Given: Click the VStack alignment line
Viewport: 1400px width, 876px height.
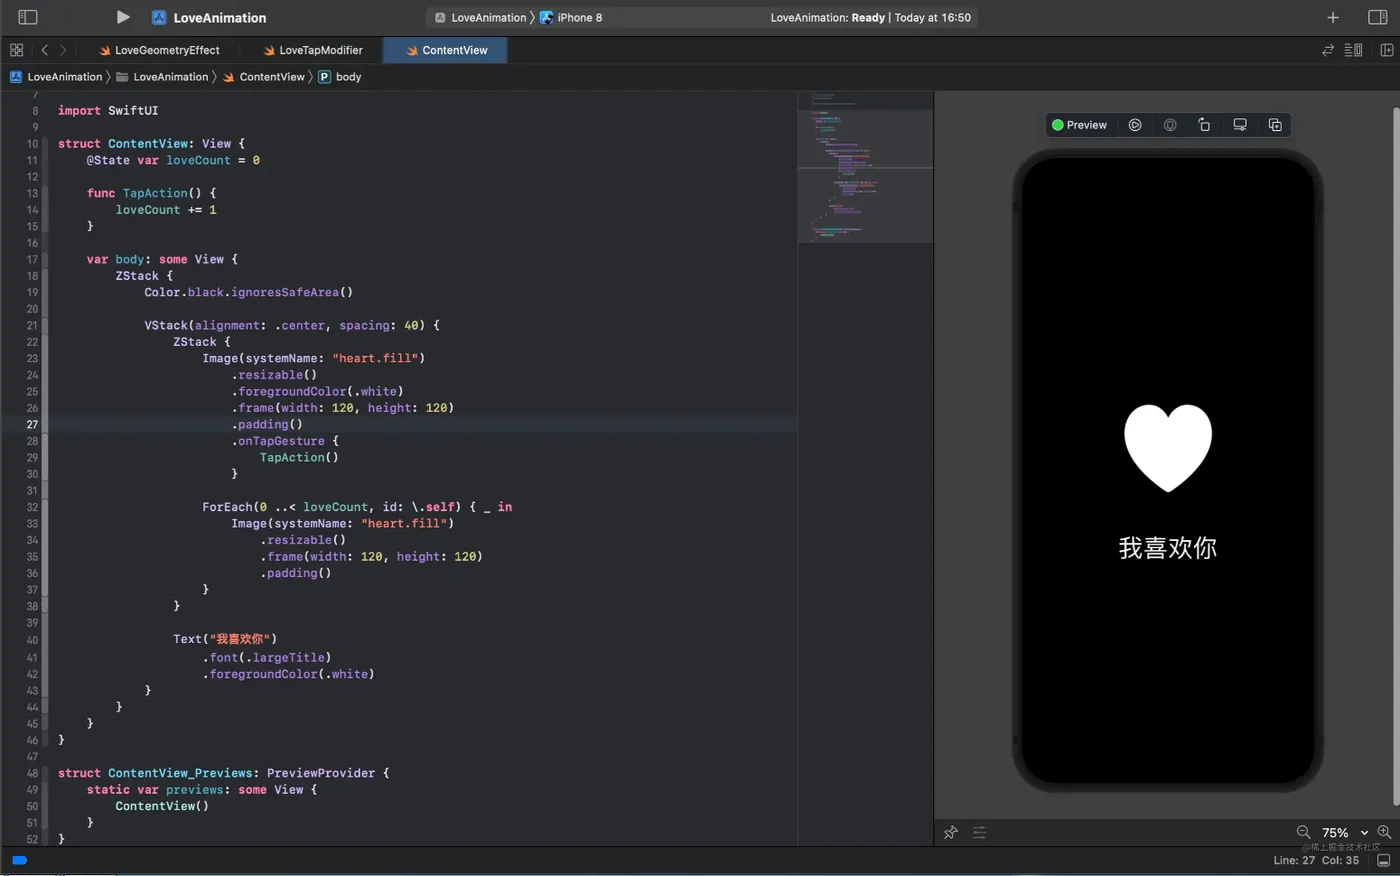Looking at the screenshot, I should click(x=292, y=325).
